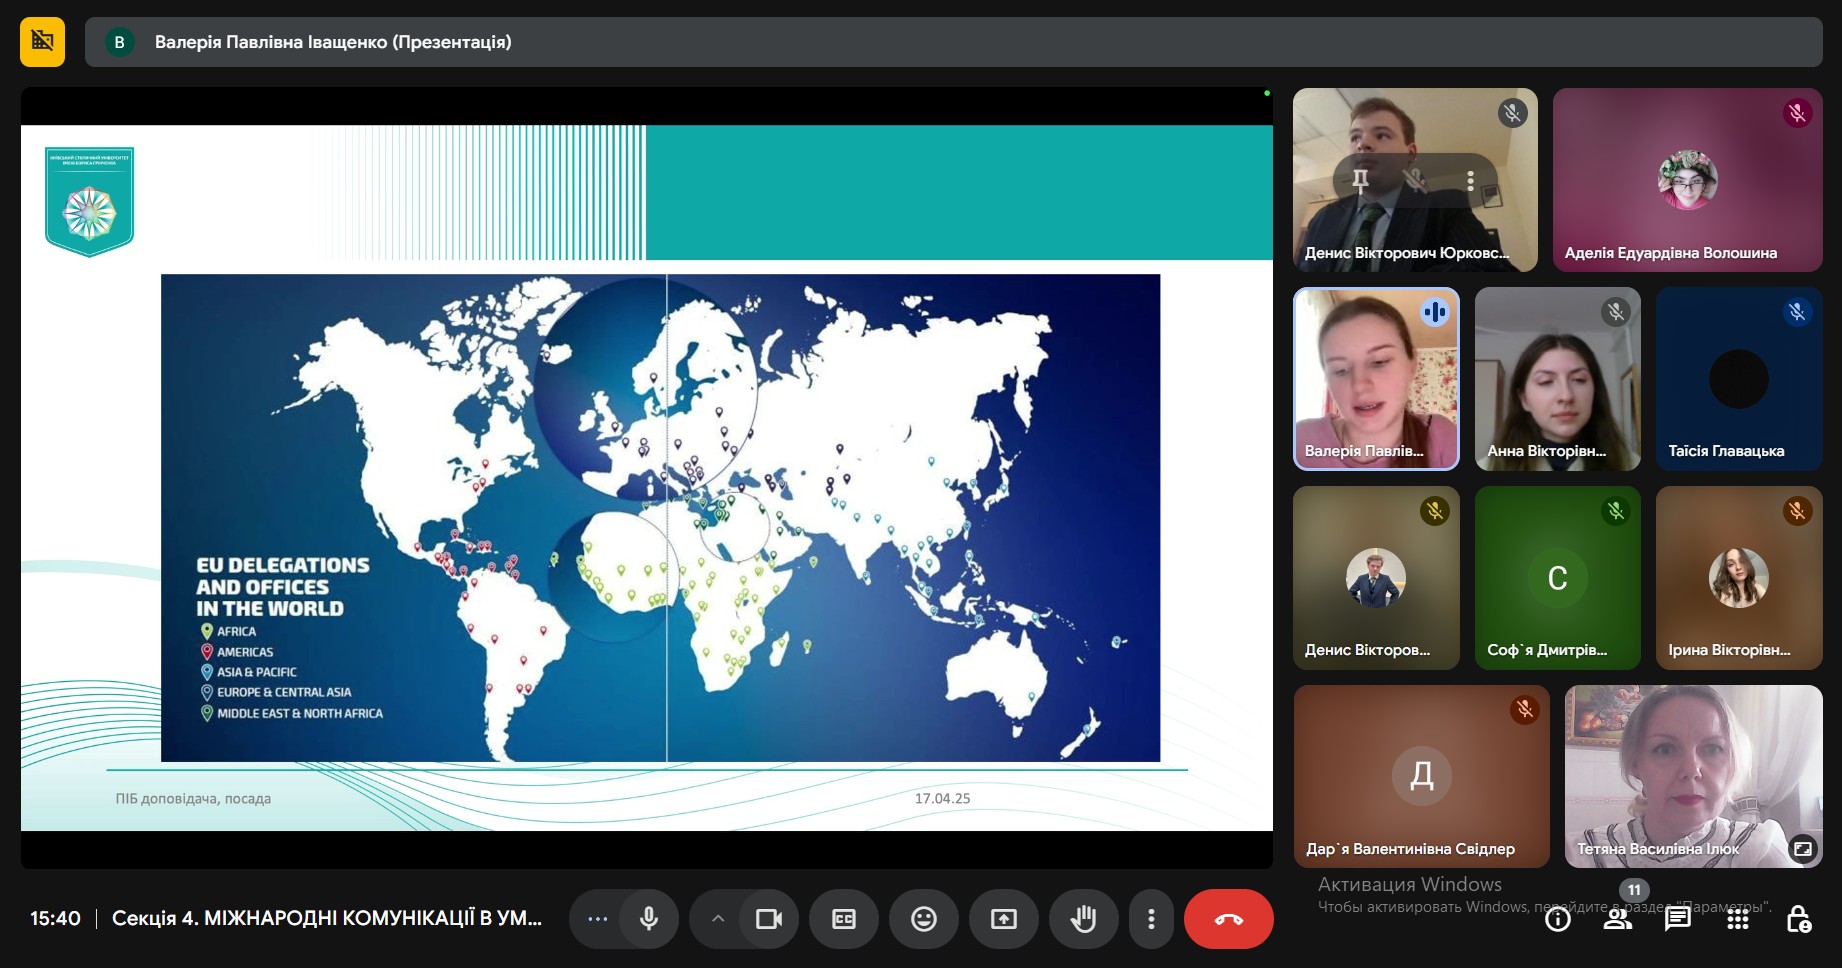Send a reaction with the emoji button
1842x968 pixels.
[923, 919]
